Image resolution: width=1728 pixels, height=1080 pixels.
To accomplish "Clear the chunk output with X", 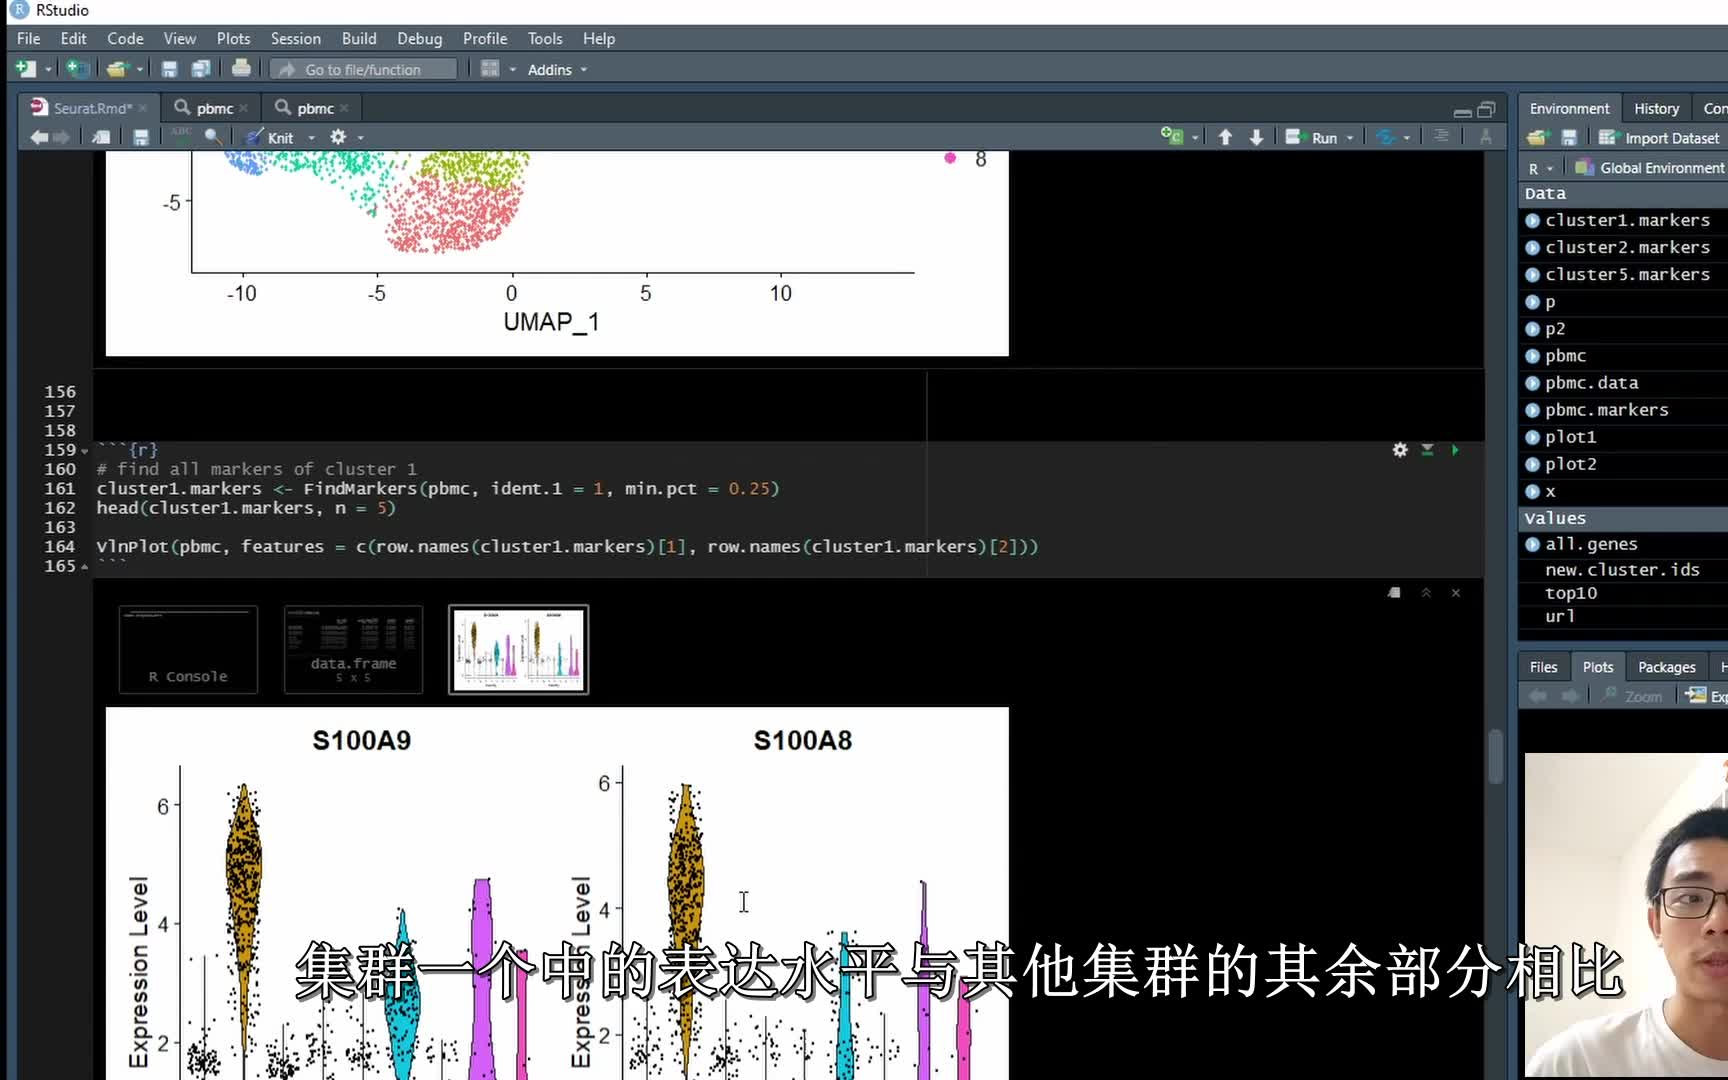I will [1456, 593].
